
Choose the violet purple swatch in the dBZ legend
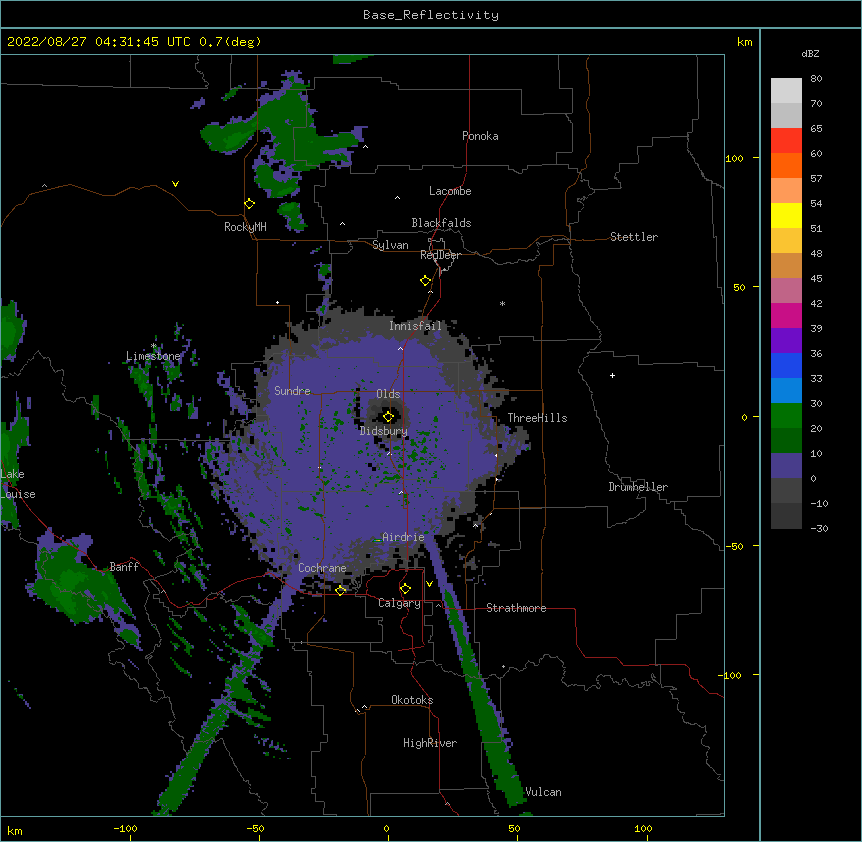click(786, 341)
